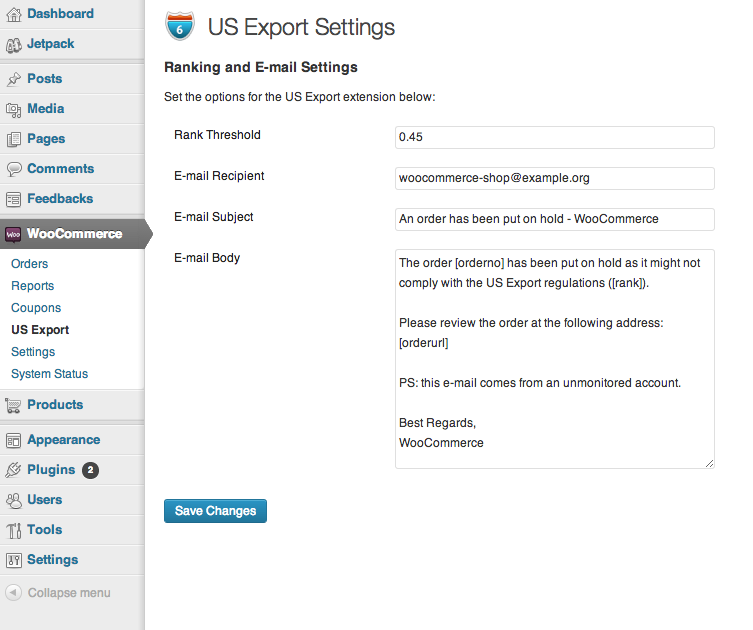This screenshot has height=630, width=753.
Task: Click the Products cart icon
Action: 13,405
